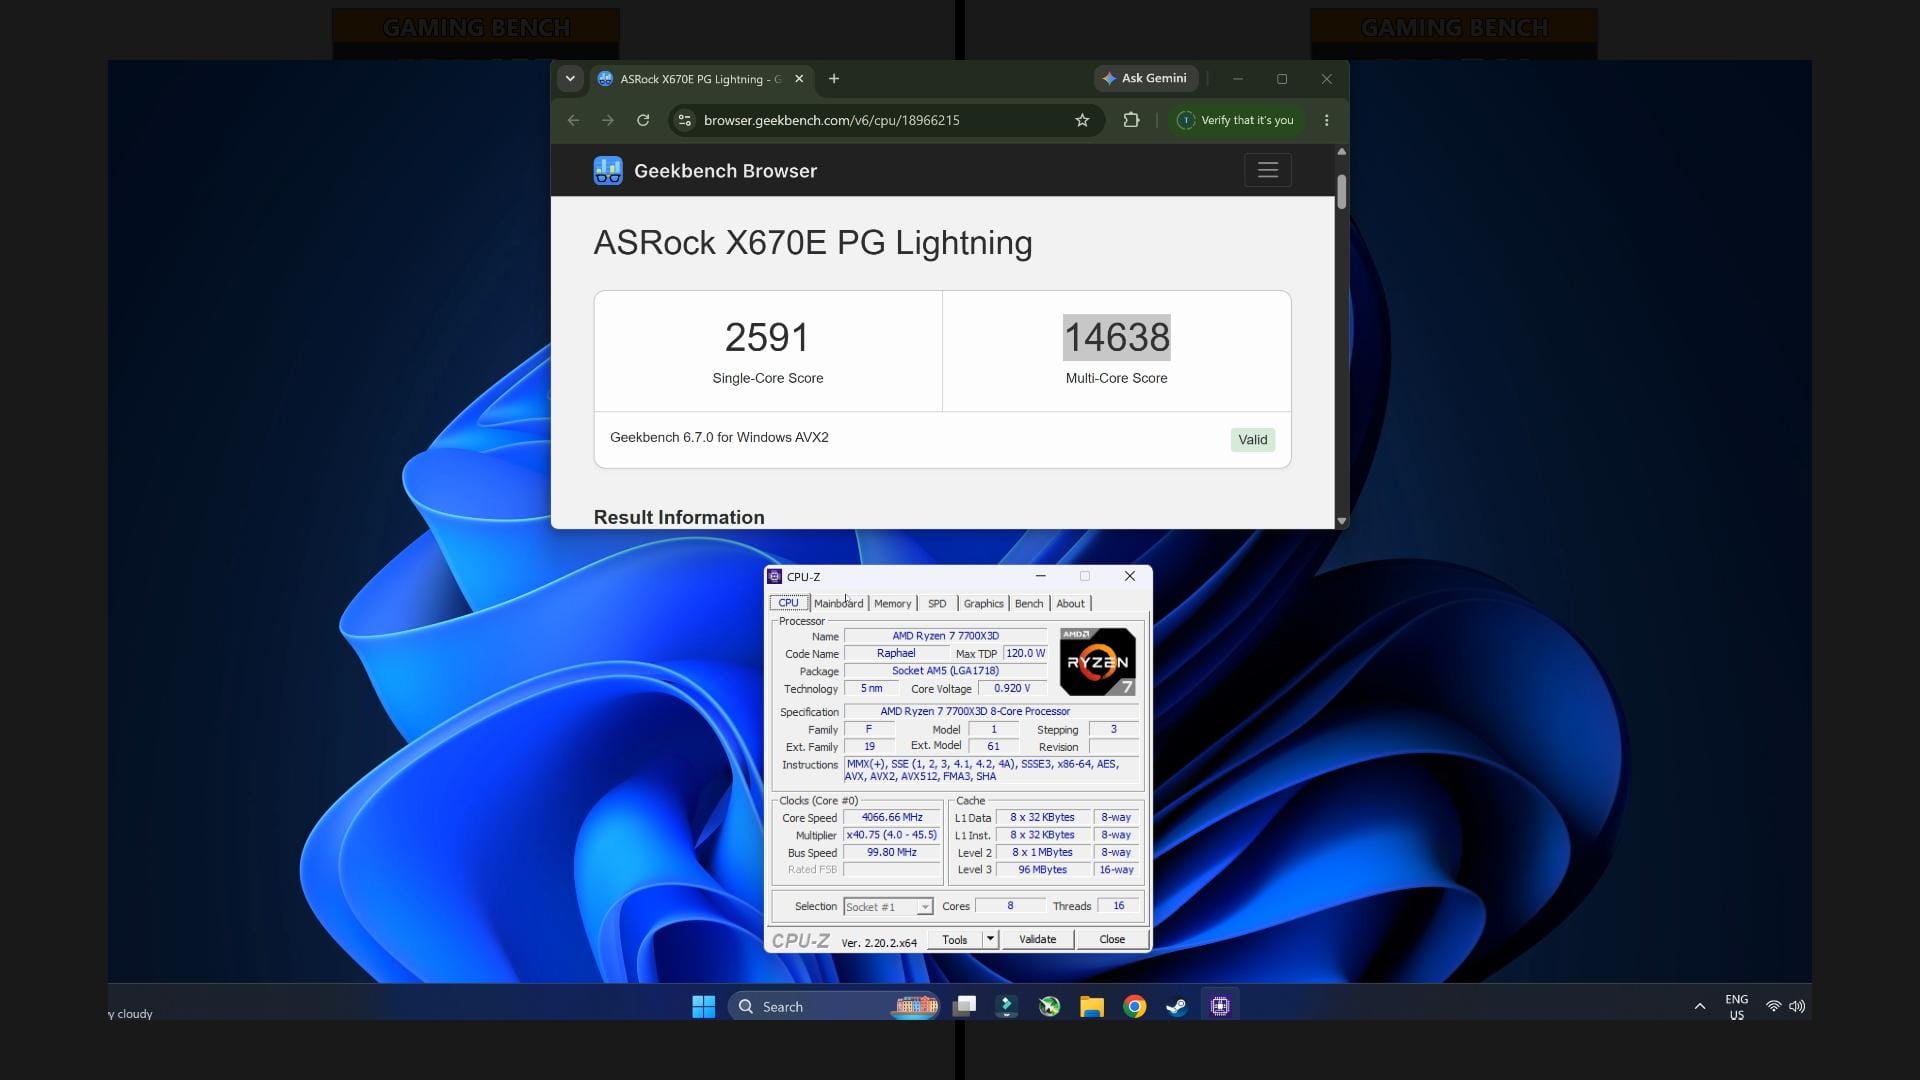This screenshot has height=1080, width=1920.
Task: Maximize the Chrome window
Action: [x=1282, y=79]
